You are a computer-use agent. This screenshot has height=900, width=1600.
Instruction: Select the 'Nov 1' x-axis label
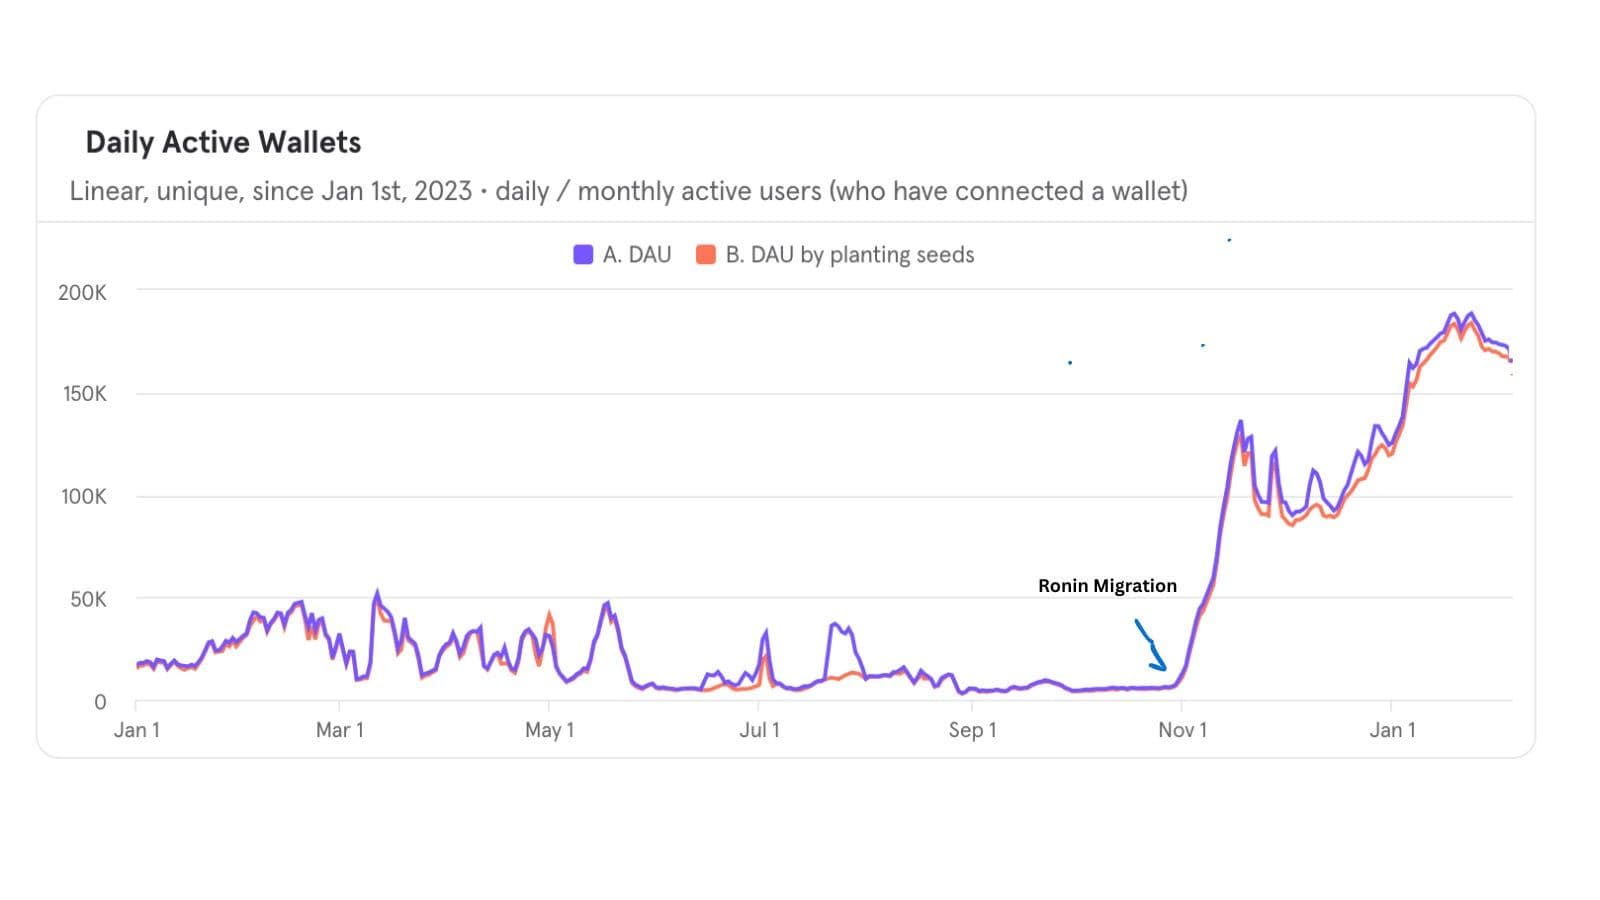pos(1183,730)
